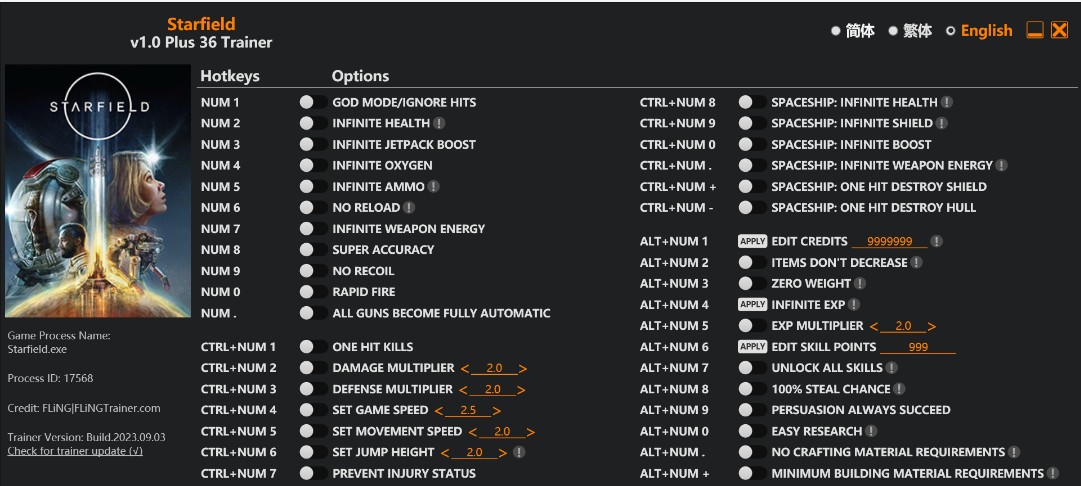The width and height of the screenshot is (1081, 486).
Task: Click the Damage Multiplier value field
Action: pos(494,368)
